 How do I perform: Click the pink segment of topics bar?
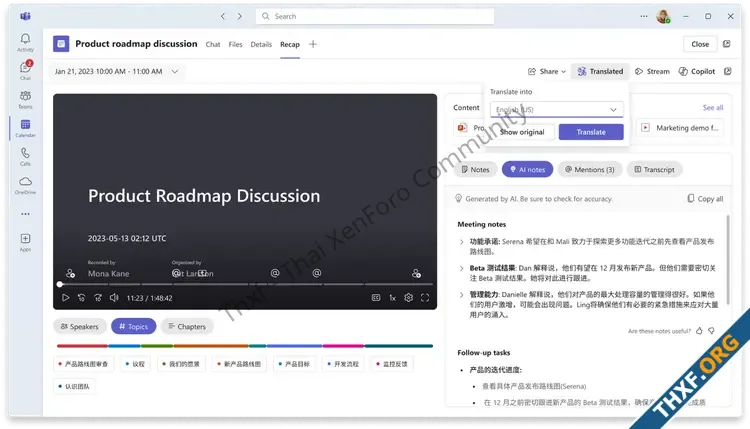(343, 345)
